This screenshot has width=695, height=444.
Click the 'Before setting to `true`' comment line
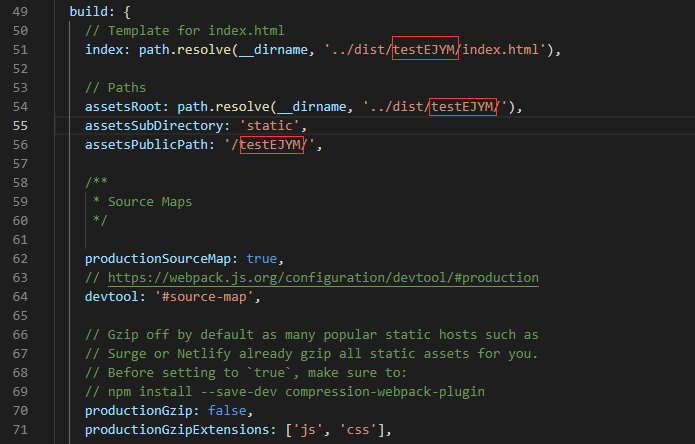[246, 373]
